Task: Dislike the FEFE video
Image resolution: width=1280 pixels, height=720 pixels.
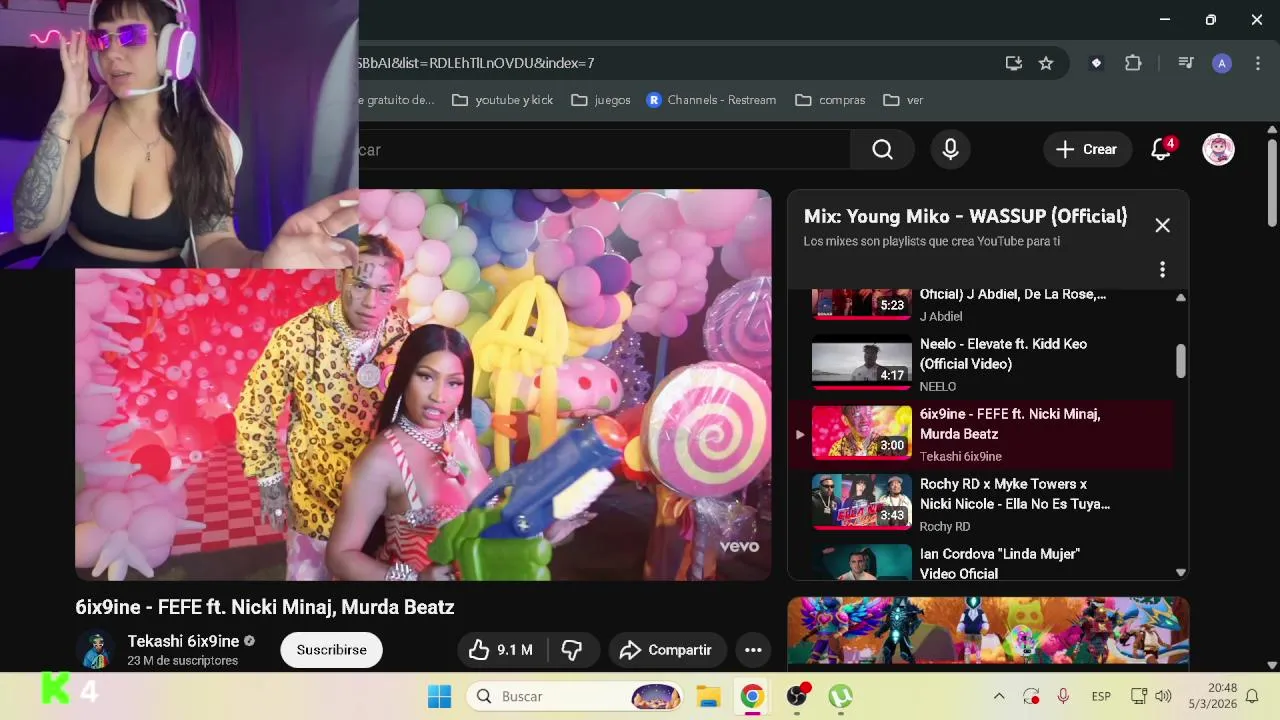Action: [x=572, y=650]
